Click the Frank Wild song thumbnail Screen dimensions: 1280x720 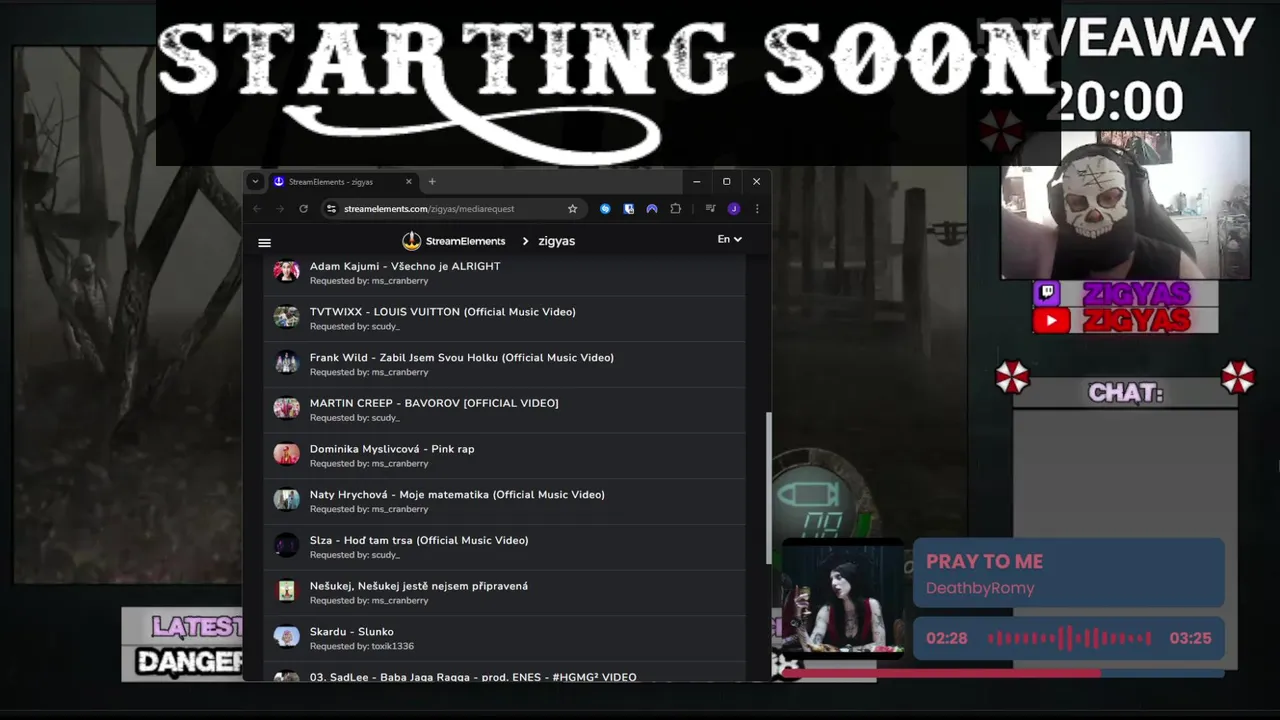287,363
